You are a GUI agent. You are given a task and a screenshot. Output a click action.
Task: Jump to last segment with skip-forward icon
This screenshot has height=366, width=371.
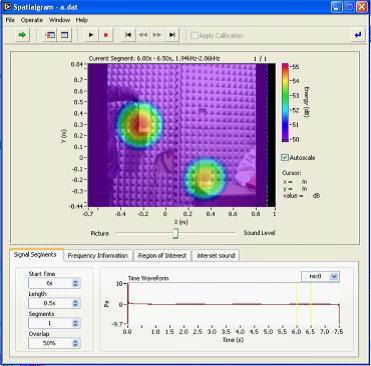click(x=172, y=35)
